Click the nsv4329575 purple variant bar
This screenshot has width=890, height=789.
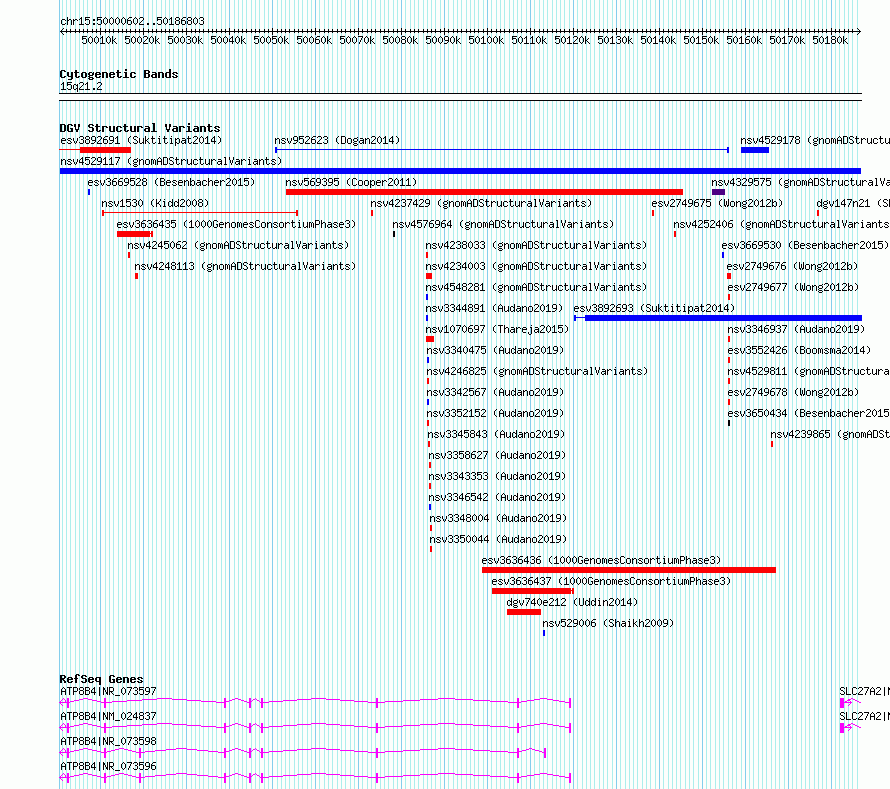pyautogui.click(x=718, y=192)
